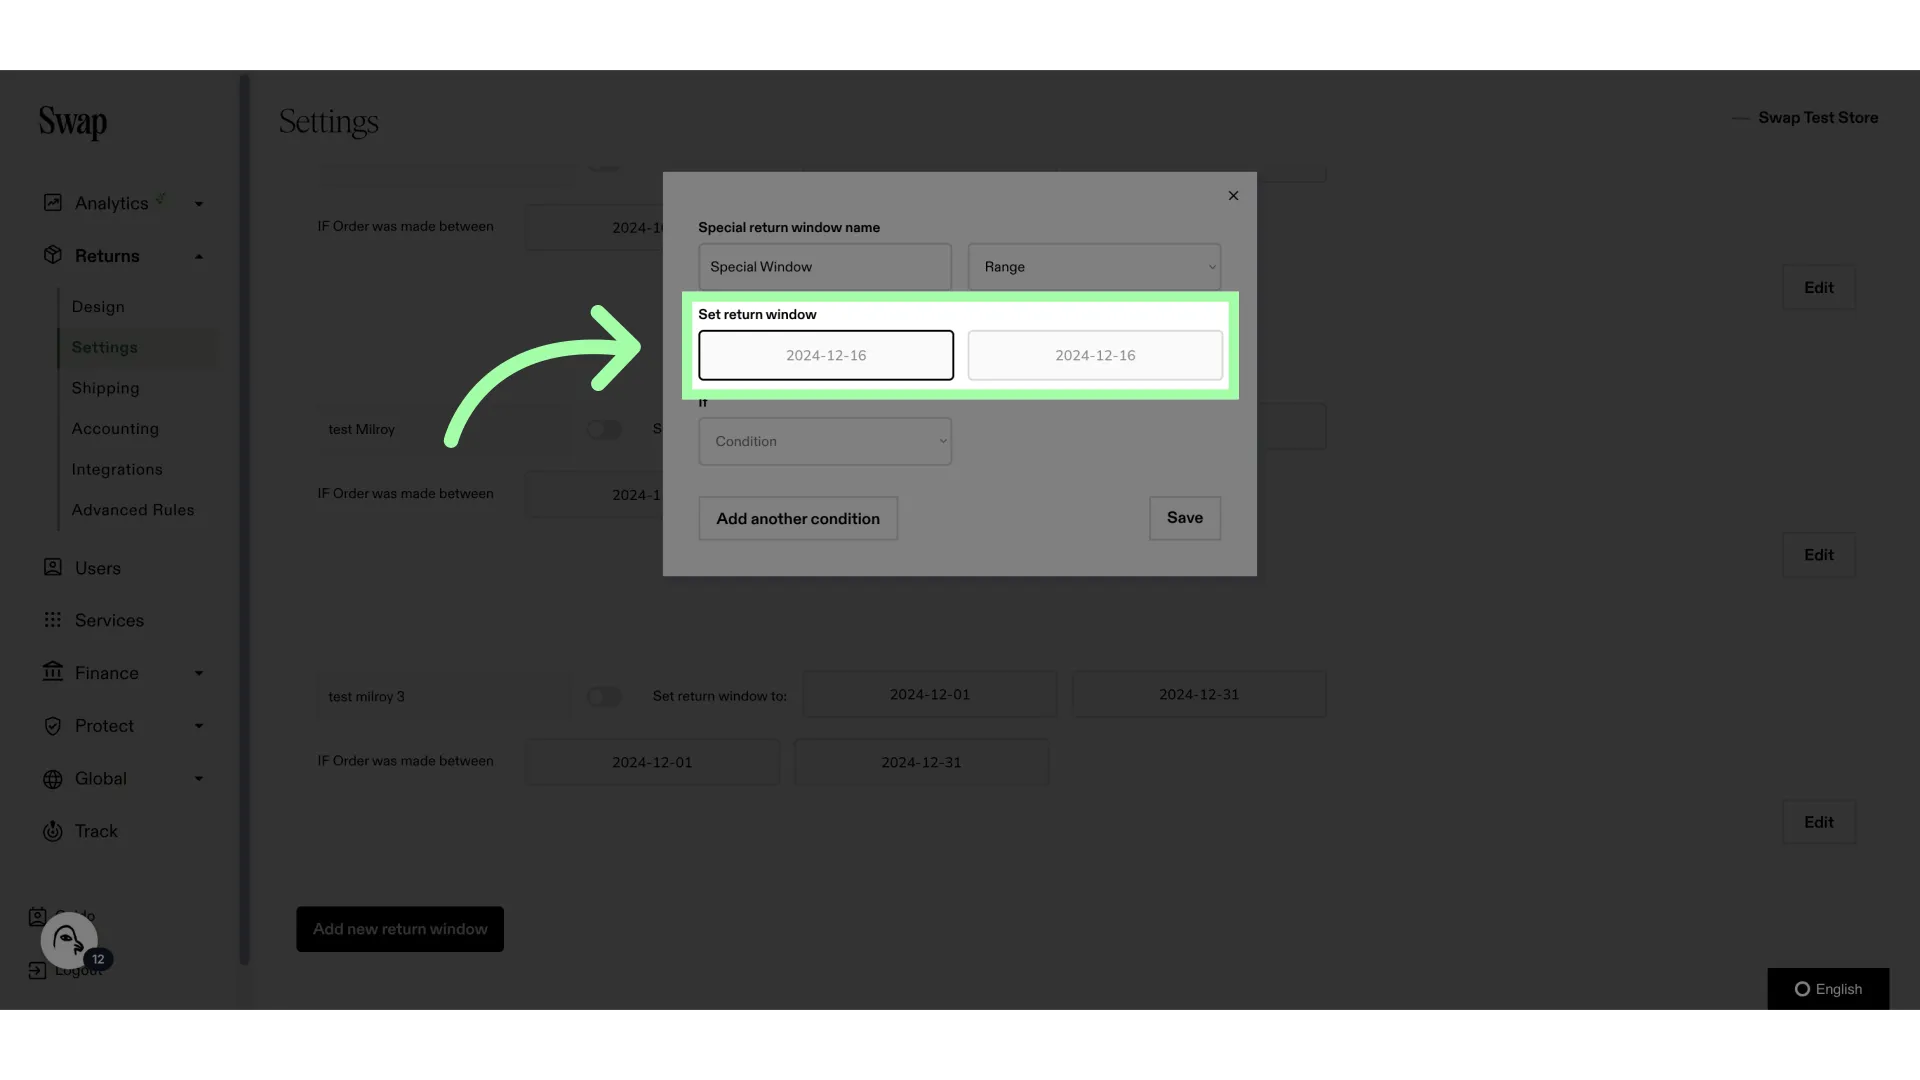
Task: Expand the Analytics menu arrow
Action: [x=199, y=204]
